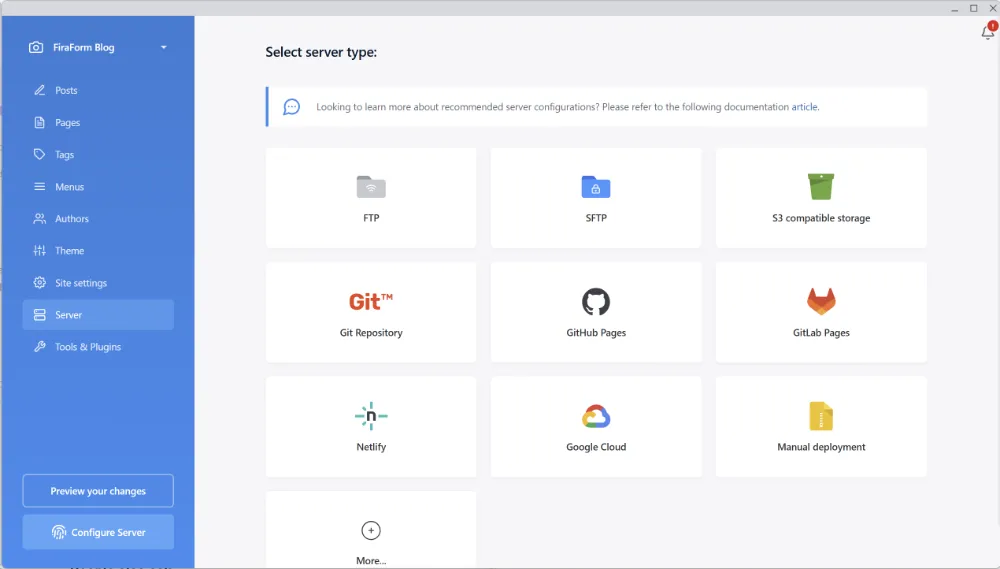Viewport: 1000px width, 569px height.
Task: Click the document icon next to Pages
Action: coord(40,122)
